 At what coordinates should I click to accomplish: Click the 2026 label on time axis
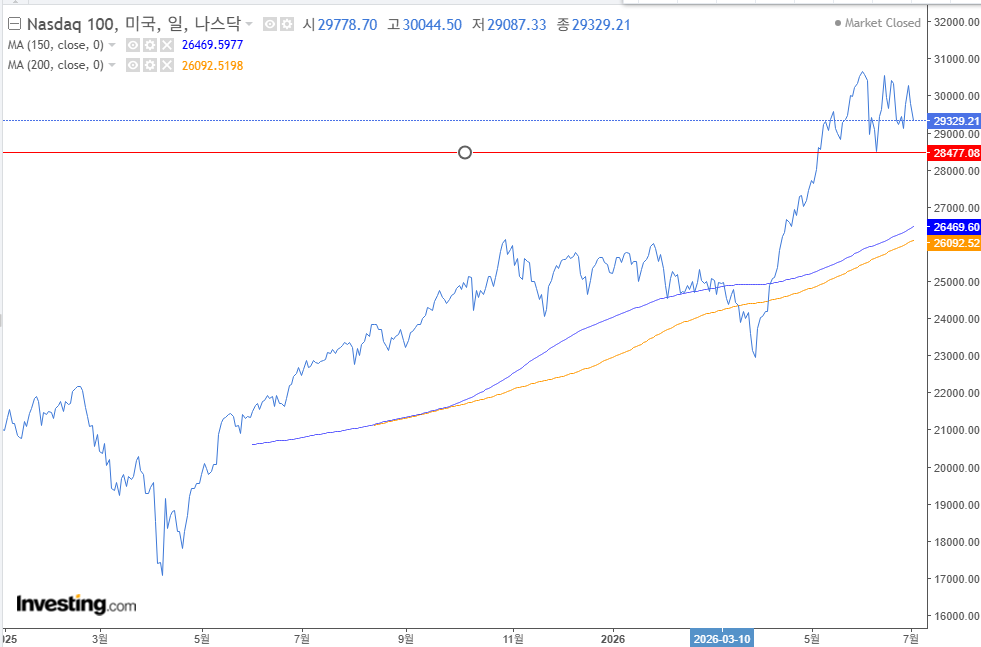coord(612,639)
